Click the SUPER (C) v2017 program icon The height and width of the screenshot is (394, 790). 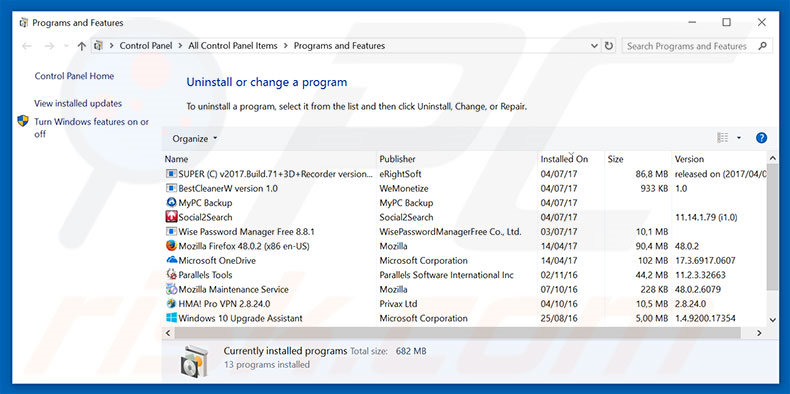171,174
